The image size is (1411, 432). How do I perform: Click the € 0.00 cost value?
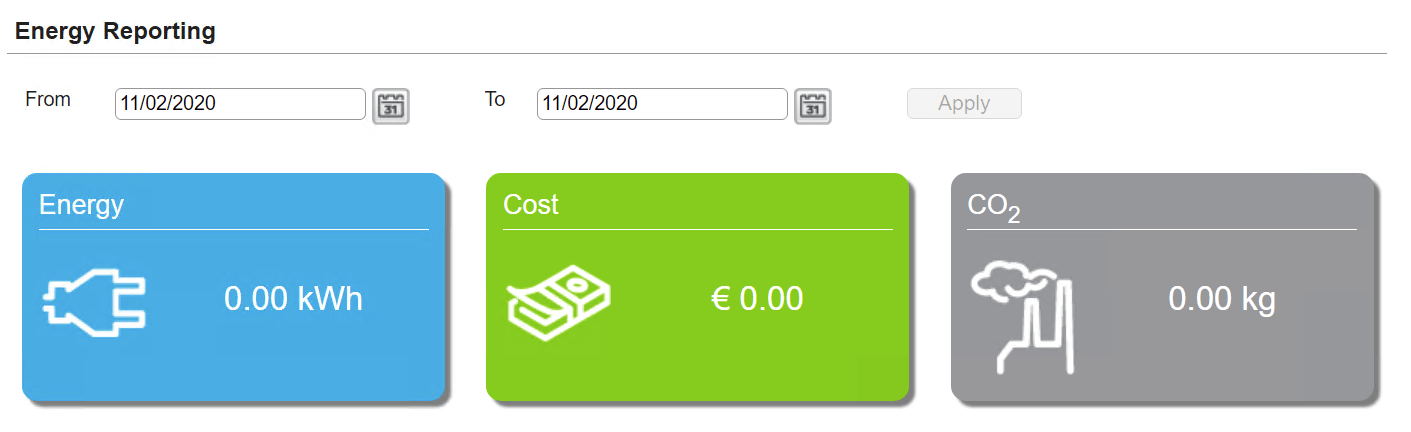pos(757,299)
